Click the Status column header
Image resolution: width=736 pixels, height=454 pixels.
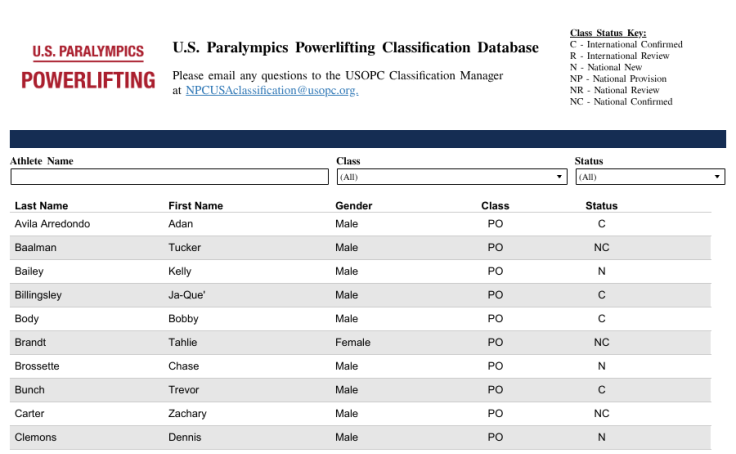[x=601, y=206]
